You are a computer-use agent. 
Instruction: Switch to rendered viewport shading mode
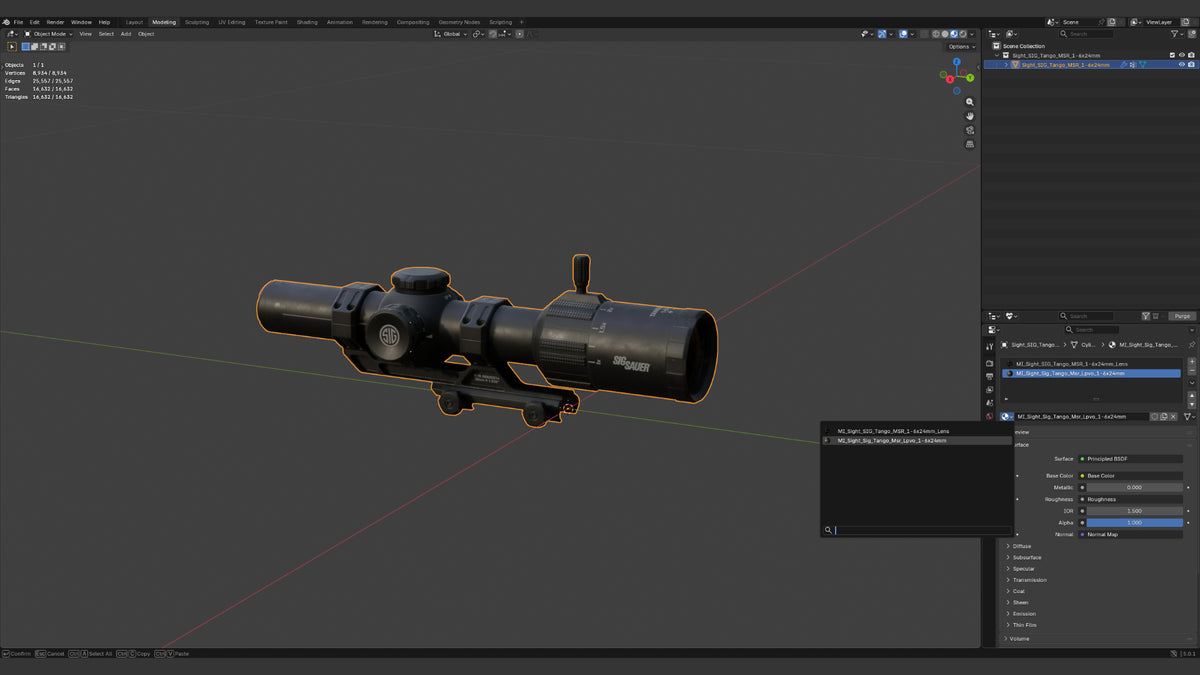965,34
